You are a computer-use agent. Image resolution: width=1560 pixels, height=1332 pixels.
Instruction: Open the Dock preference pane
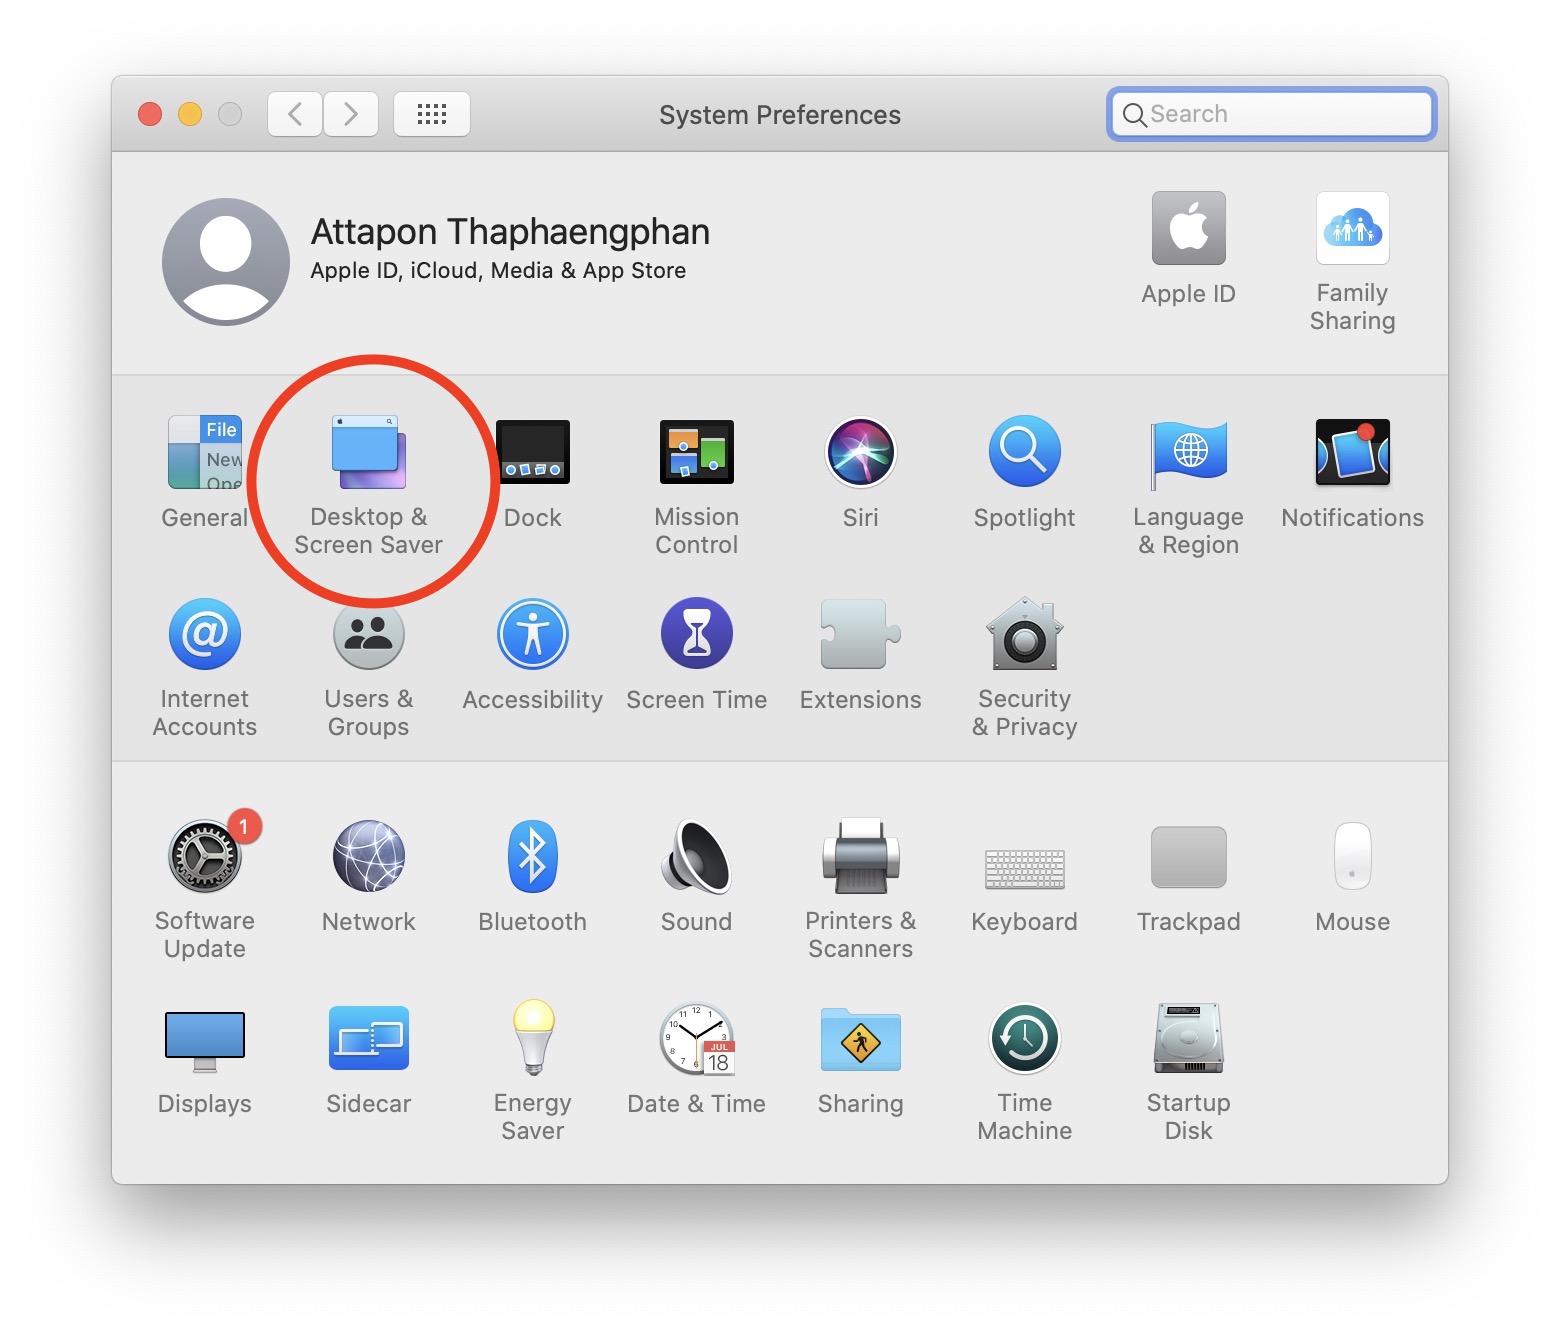coord(533,453)
